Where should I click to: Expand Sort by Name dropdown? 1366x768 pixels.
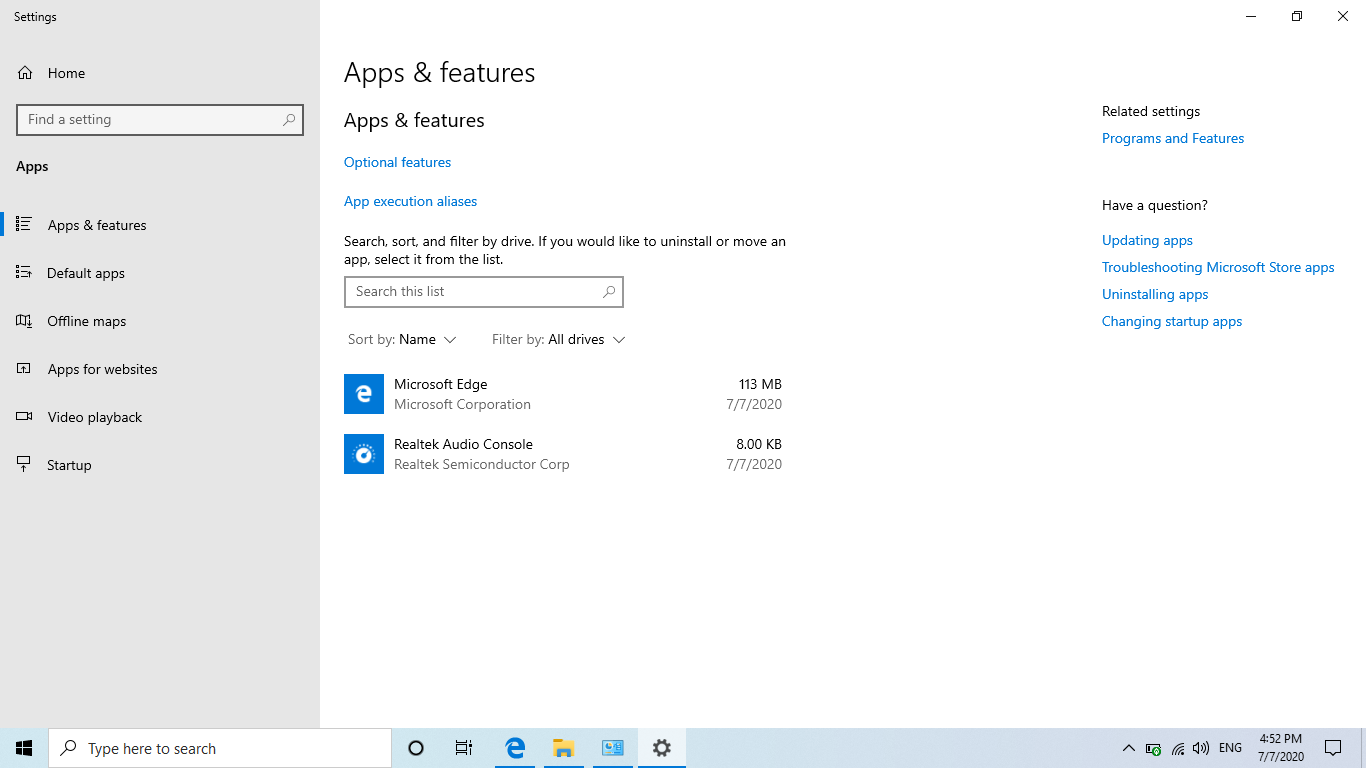pos(402,340)
